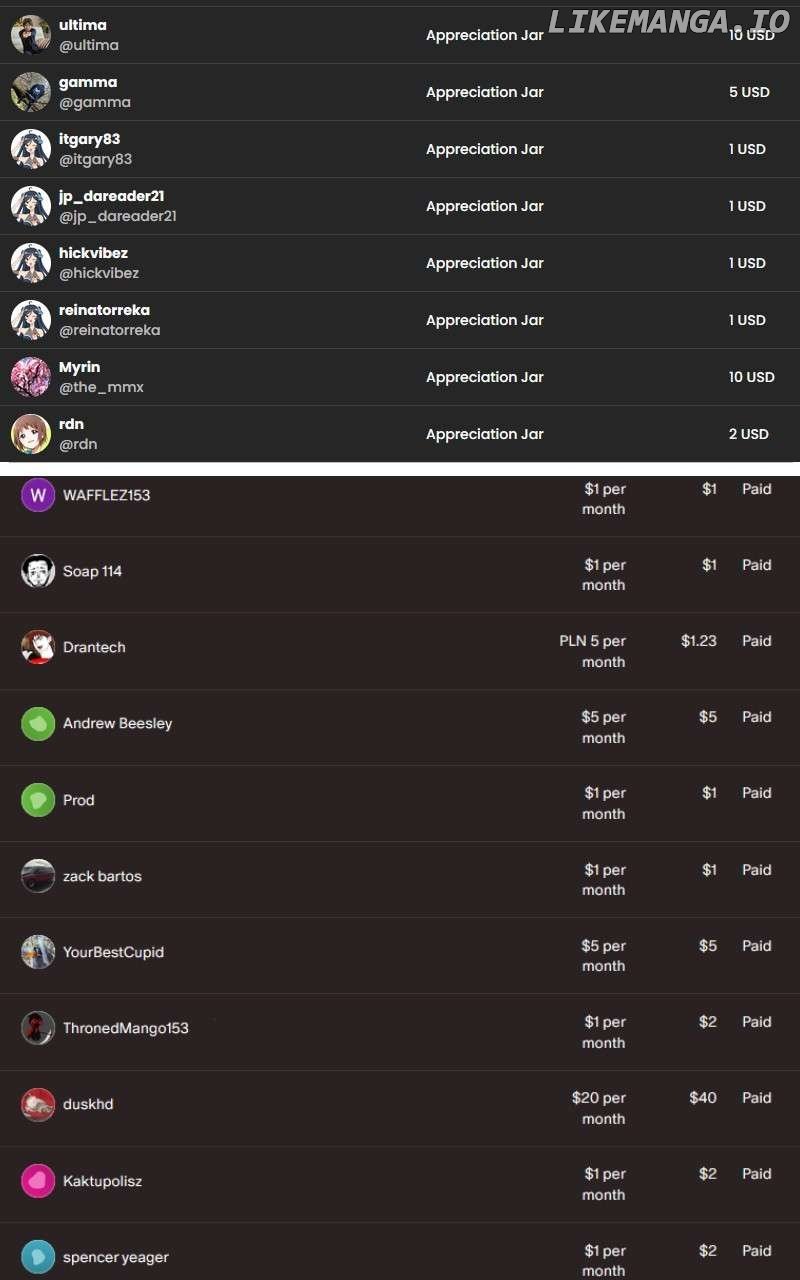Viewport: 800px width, 1280px height.
Task: Click the @the_mmx handle
Action: 101,387
